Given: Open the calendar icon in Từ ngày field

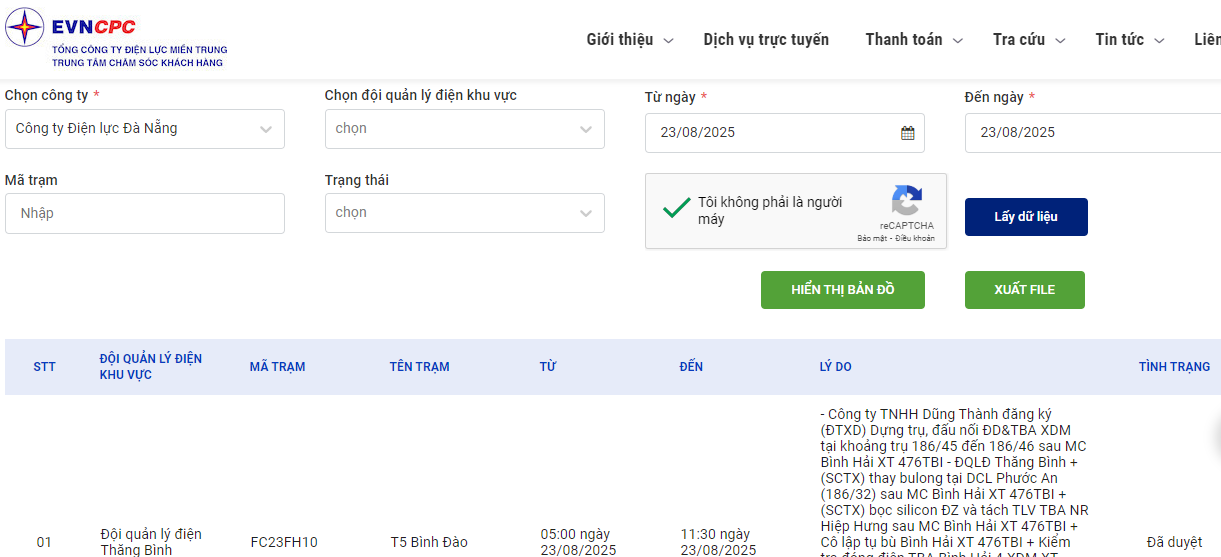Looking at the screenshot, I should click(907, 132).
